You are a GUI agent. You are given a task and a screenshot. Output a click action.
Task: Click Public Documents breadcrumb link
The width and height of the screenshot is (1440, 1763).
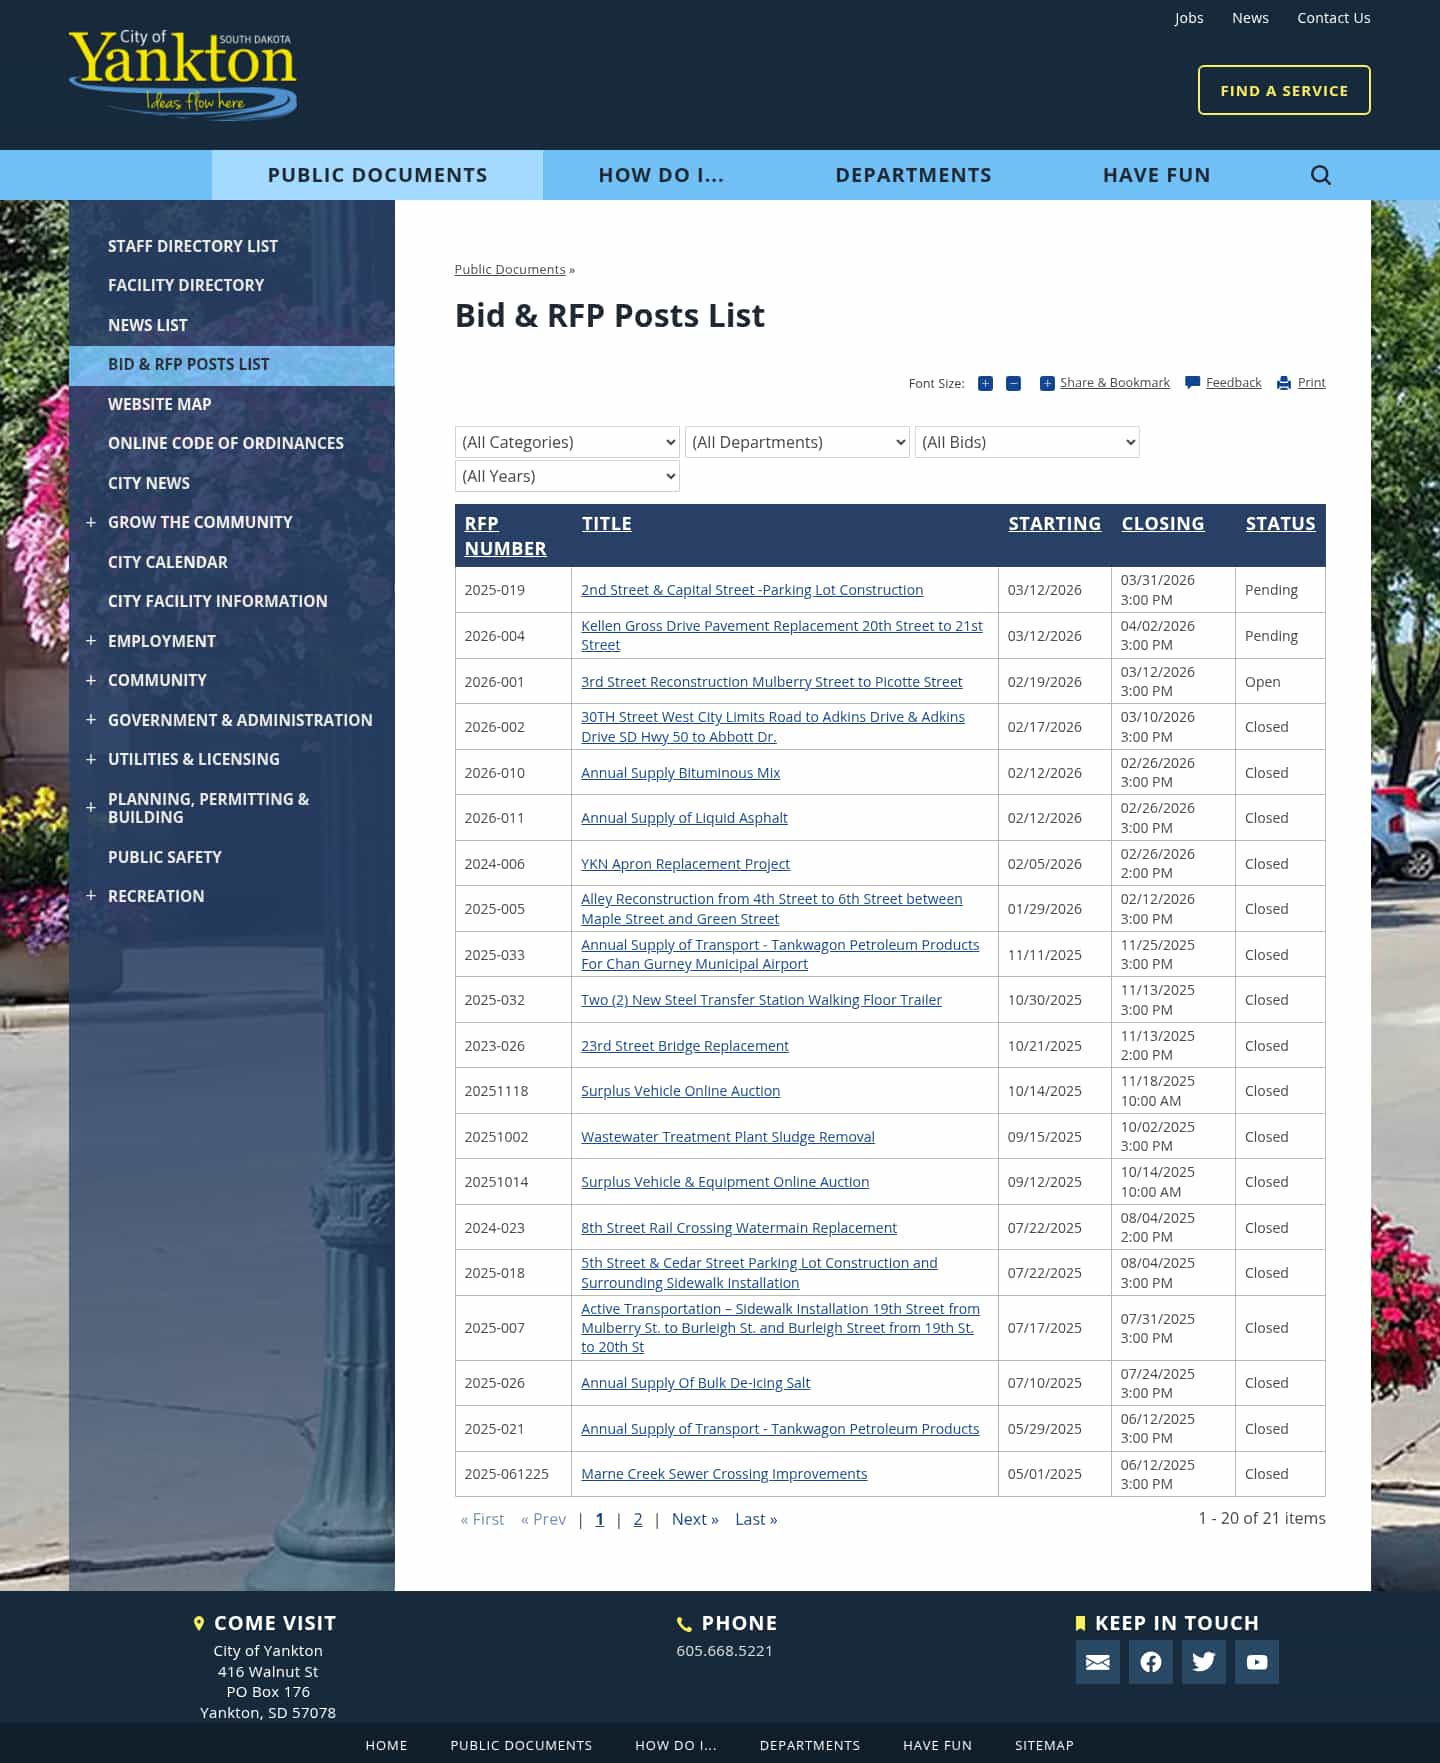(510, 269)
